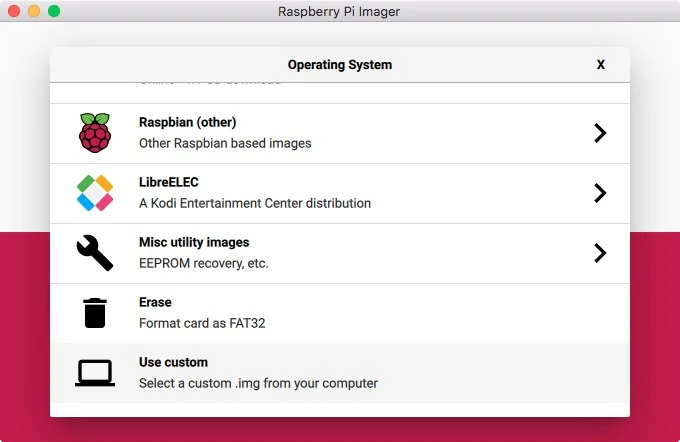Click the laptop icon for Use custom
This screenshot has height=442, width=680.
click(95, 373)
